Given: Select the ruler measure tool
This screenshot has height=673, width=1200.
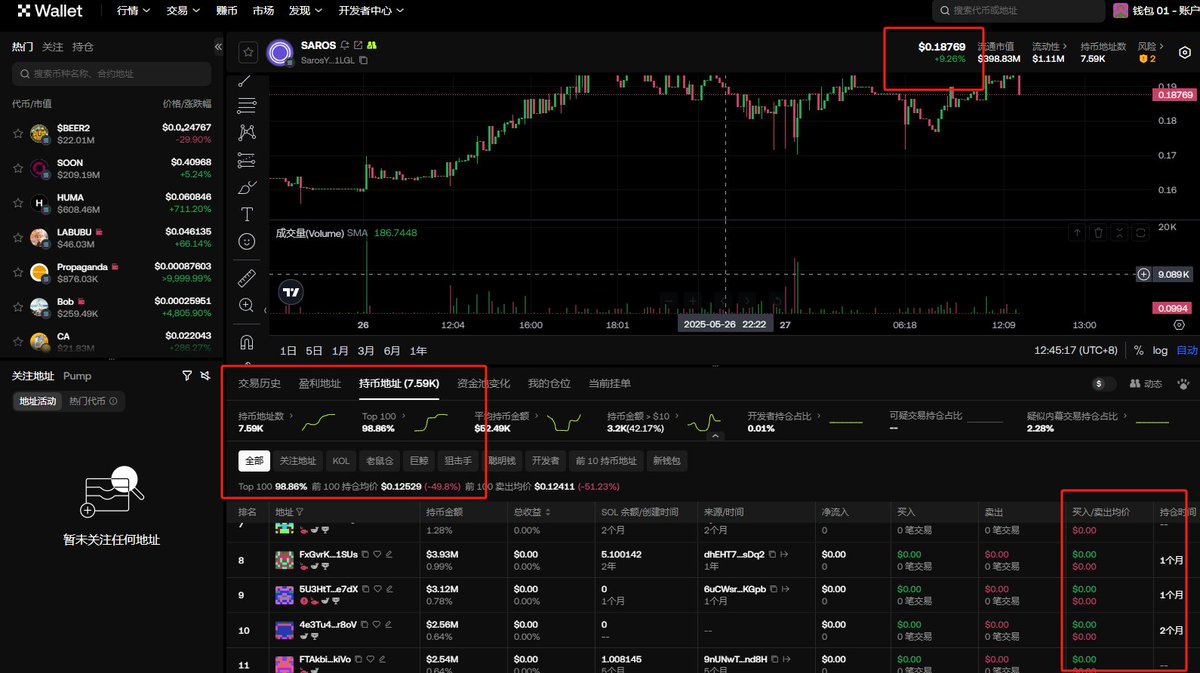Looking at the screenshot, I should click(246, 278).
